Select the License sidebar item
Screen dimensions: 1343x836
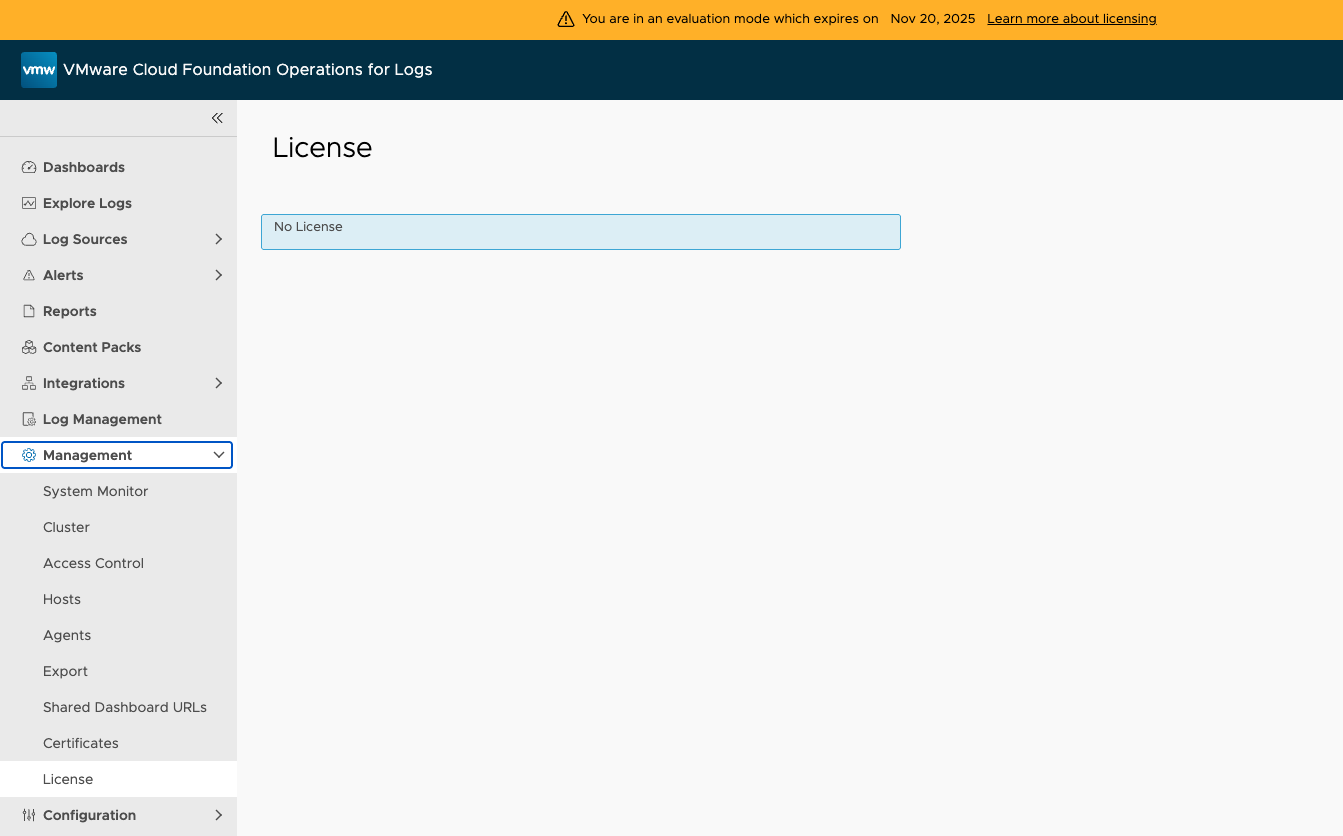(x=118, y=779)
